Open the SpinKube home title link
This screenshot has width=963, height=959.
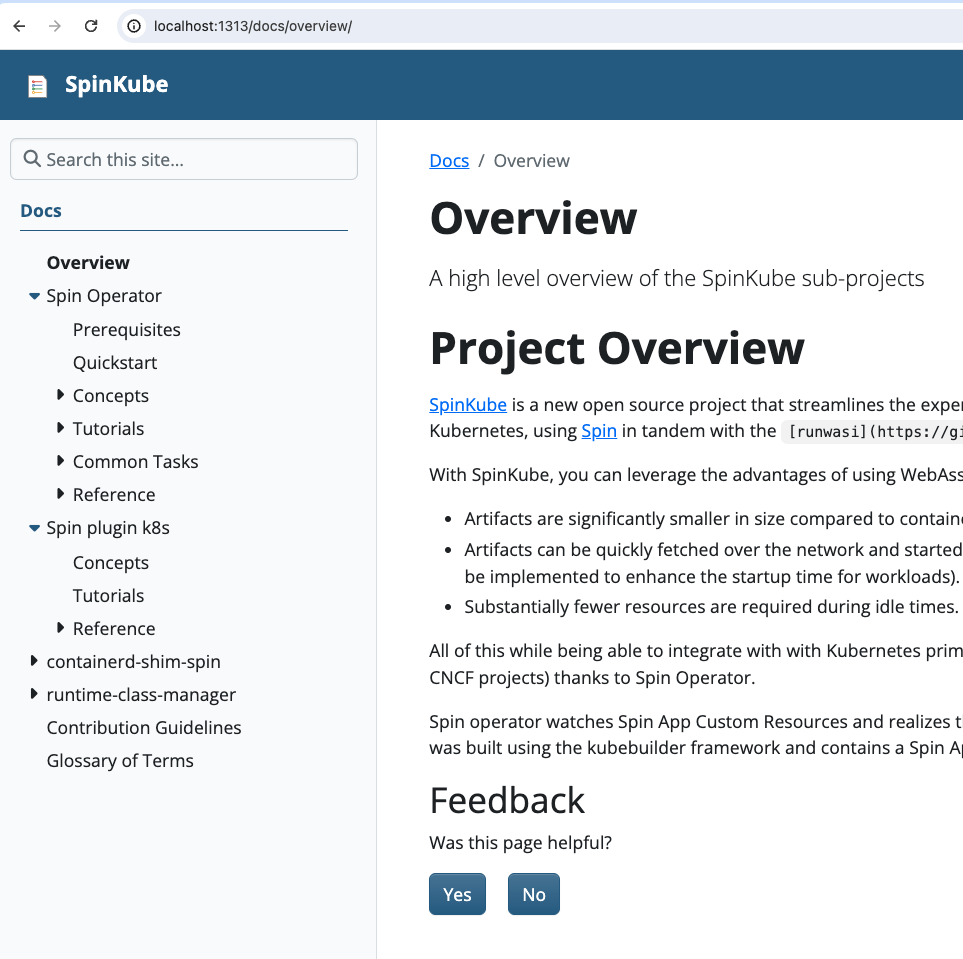[117, 84]
